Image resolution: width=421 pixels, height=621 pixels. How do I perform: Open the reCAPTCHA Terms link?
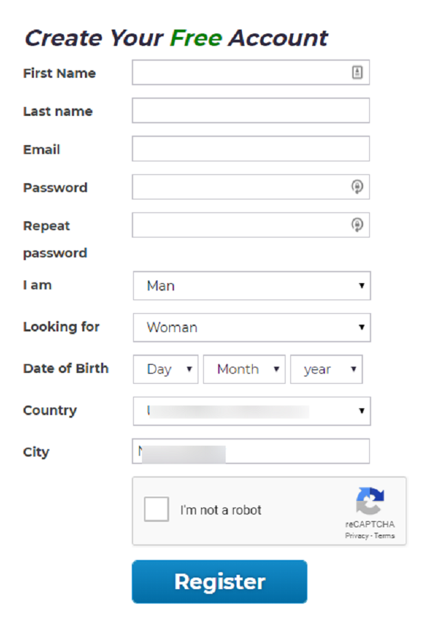point(384,535)
